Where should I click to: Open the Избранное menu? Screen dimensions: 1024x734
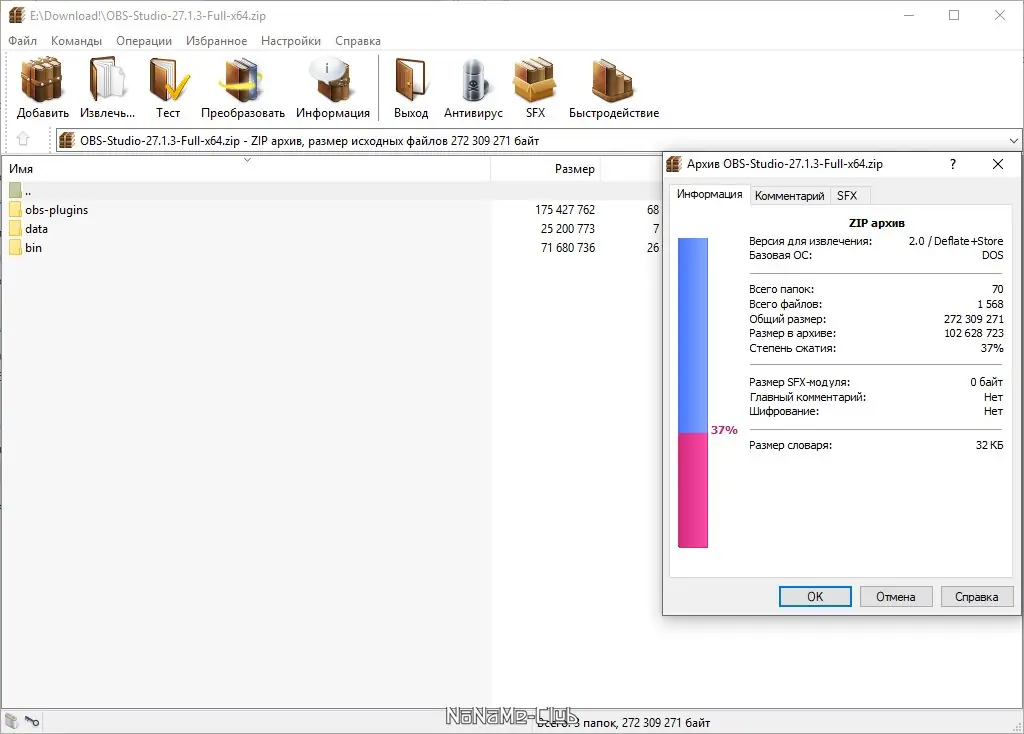(216, 40)
